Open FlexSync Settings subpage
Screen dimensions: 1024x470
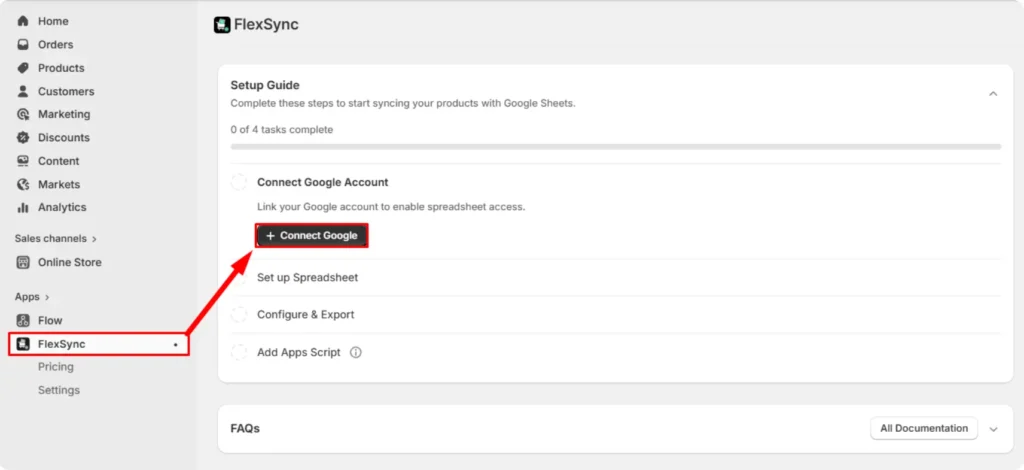click(59, 390)
